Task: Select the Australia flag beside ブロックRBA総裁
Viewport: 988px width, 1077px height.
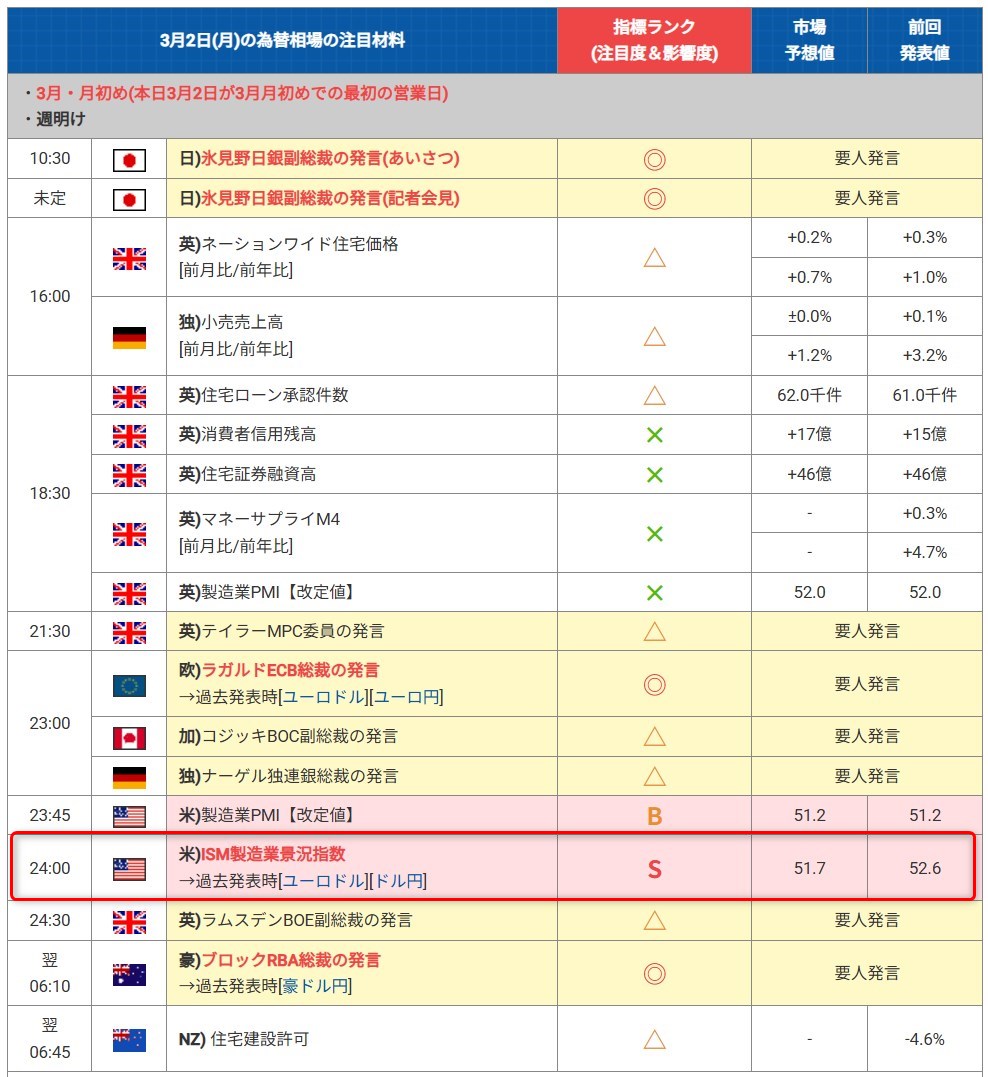Action: [129, 973]
